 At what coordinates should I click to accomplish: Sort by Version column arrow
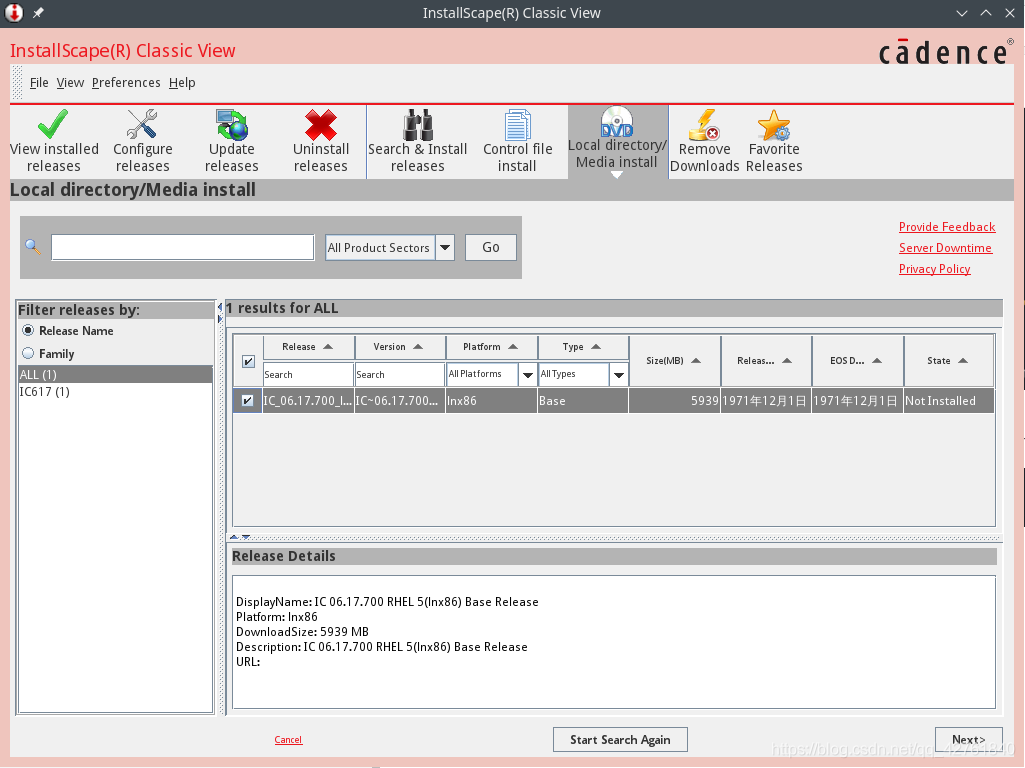(x=418, y=346)
